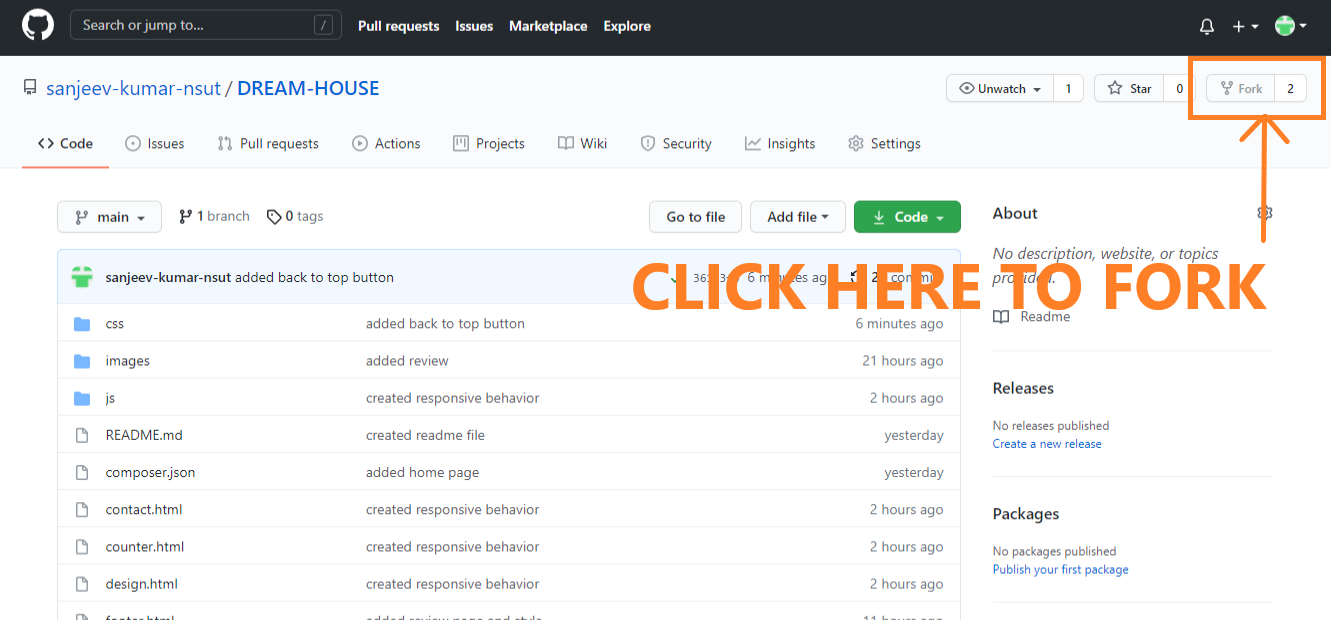1331x620 pixels.
Task: Open the Unwatch dropdown
Action: tap(1000, 89)
